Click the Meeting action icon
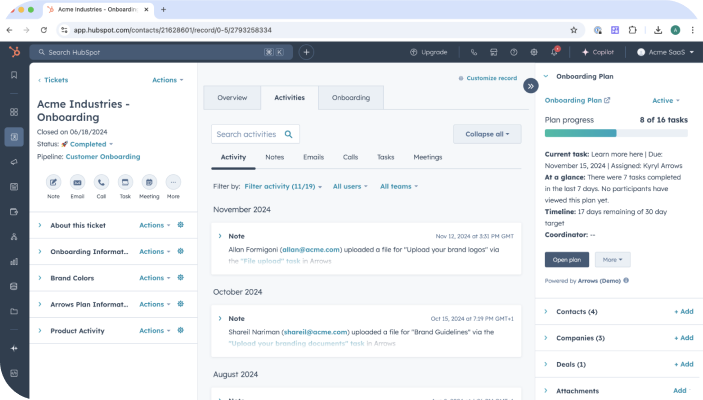 click(149, 182)
